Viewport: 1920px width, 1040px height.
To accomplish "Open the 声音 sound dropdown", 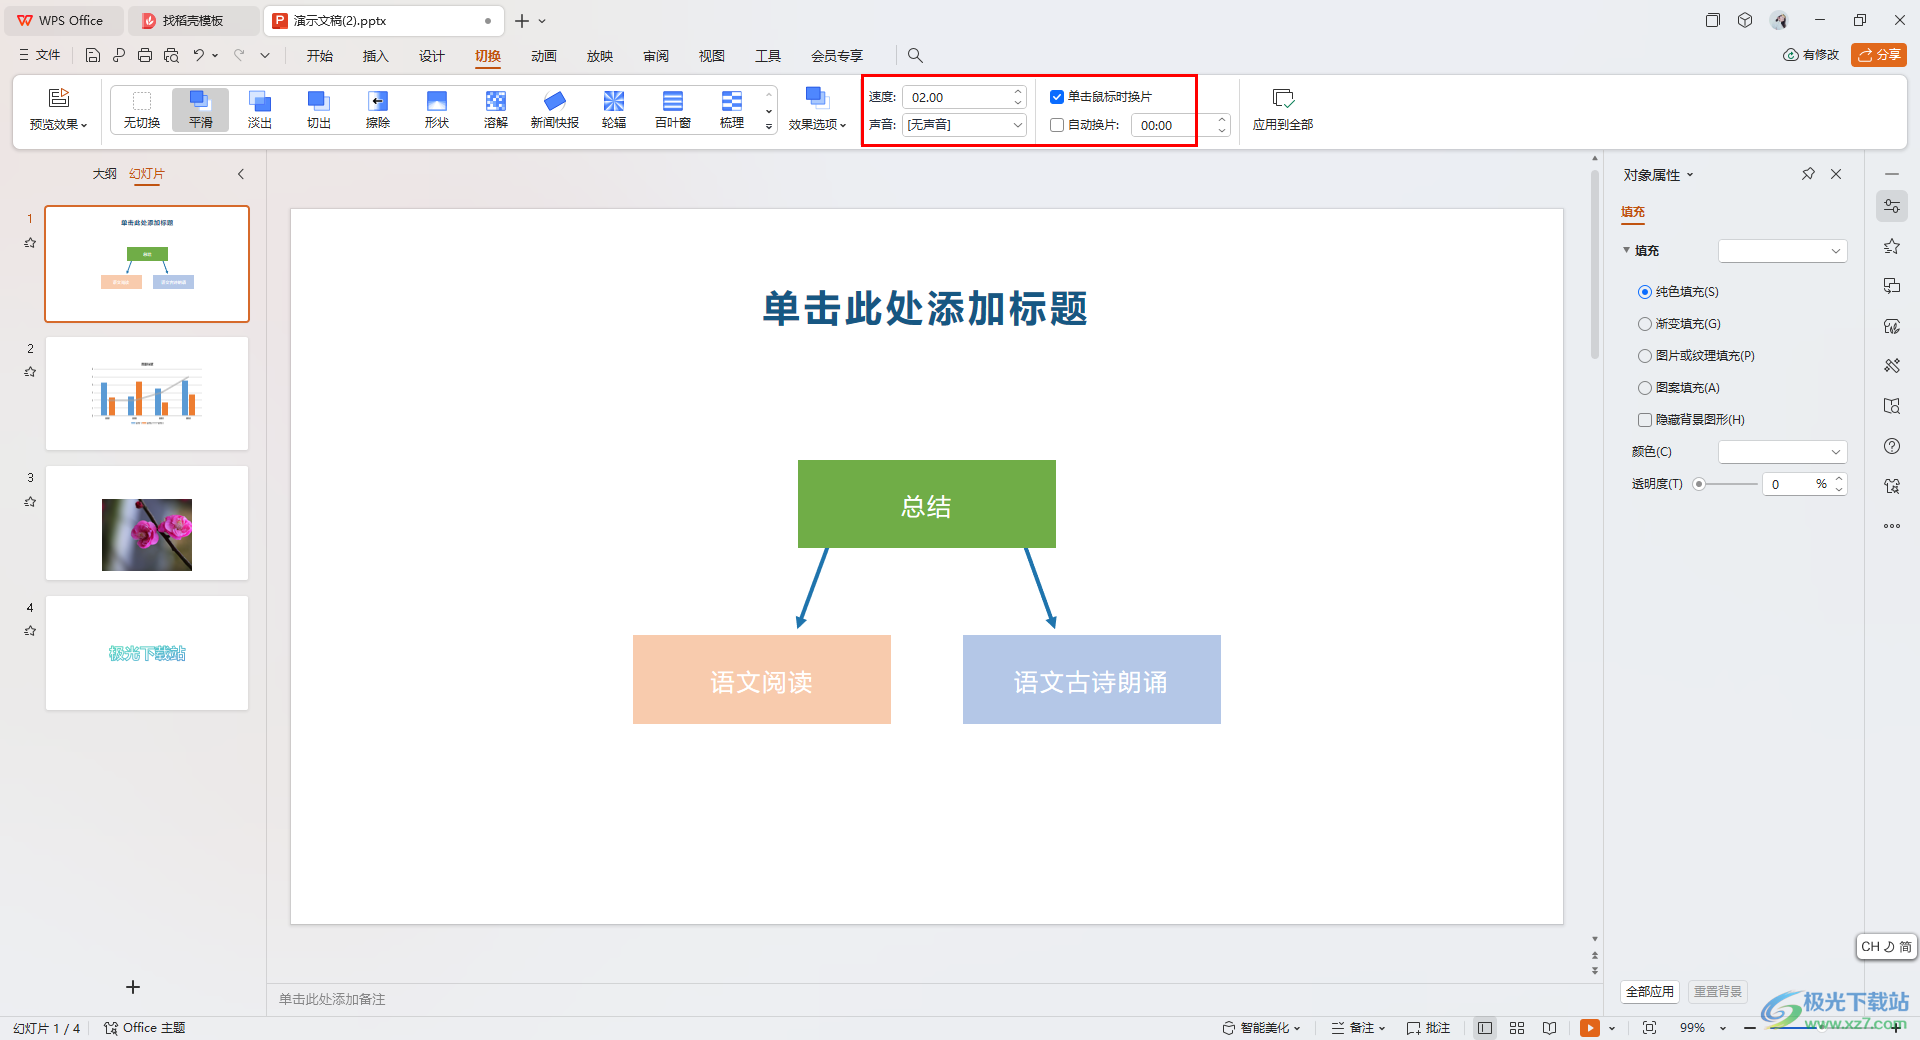I will click(x=964, y=125).
